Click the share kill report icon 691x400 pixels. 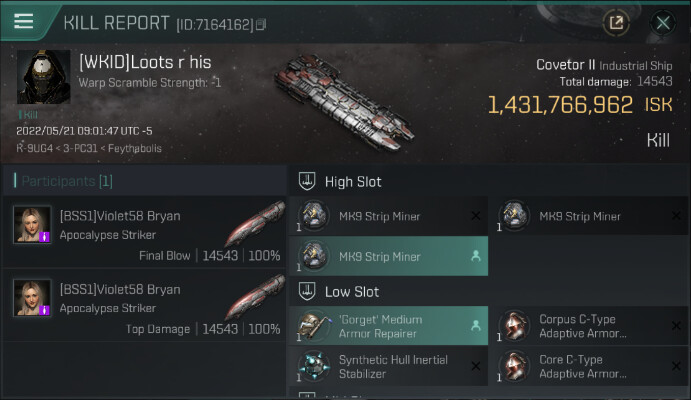[616, 22]
